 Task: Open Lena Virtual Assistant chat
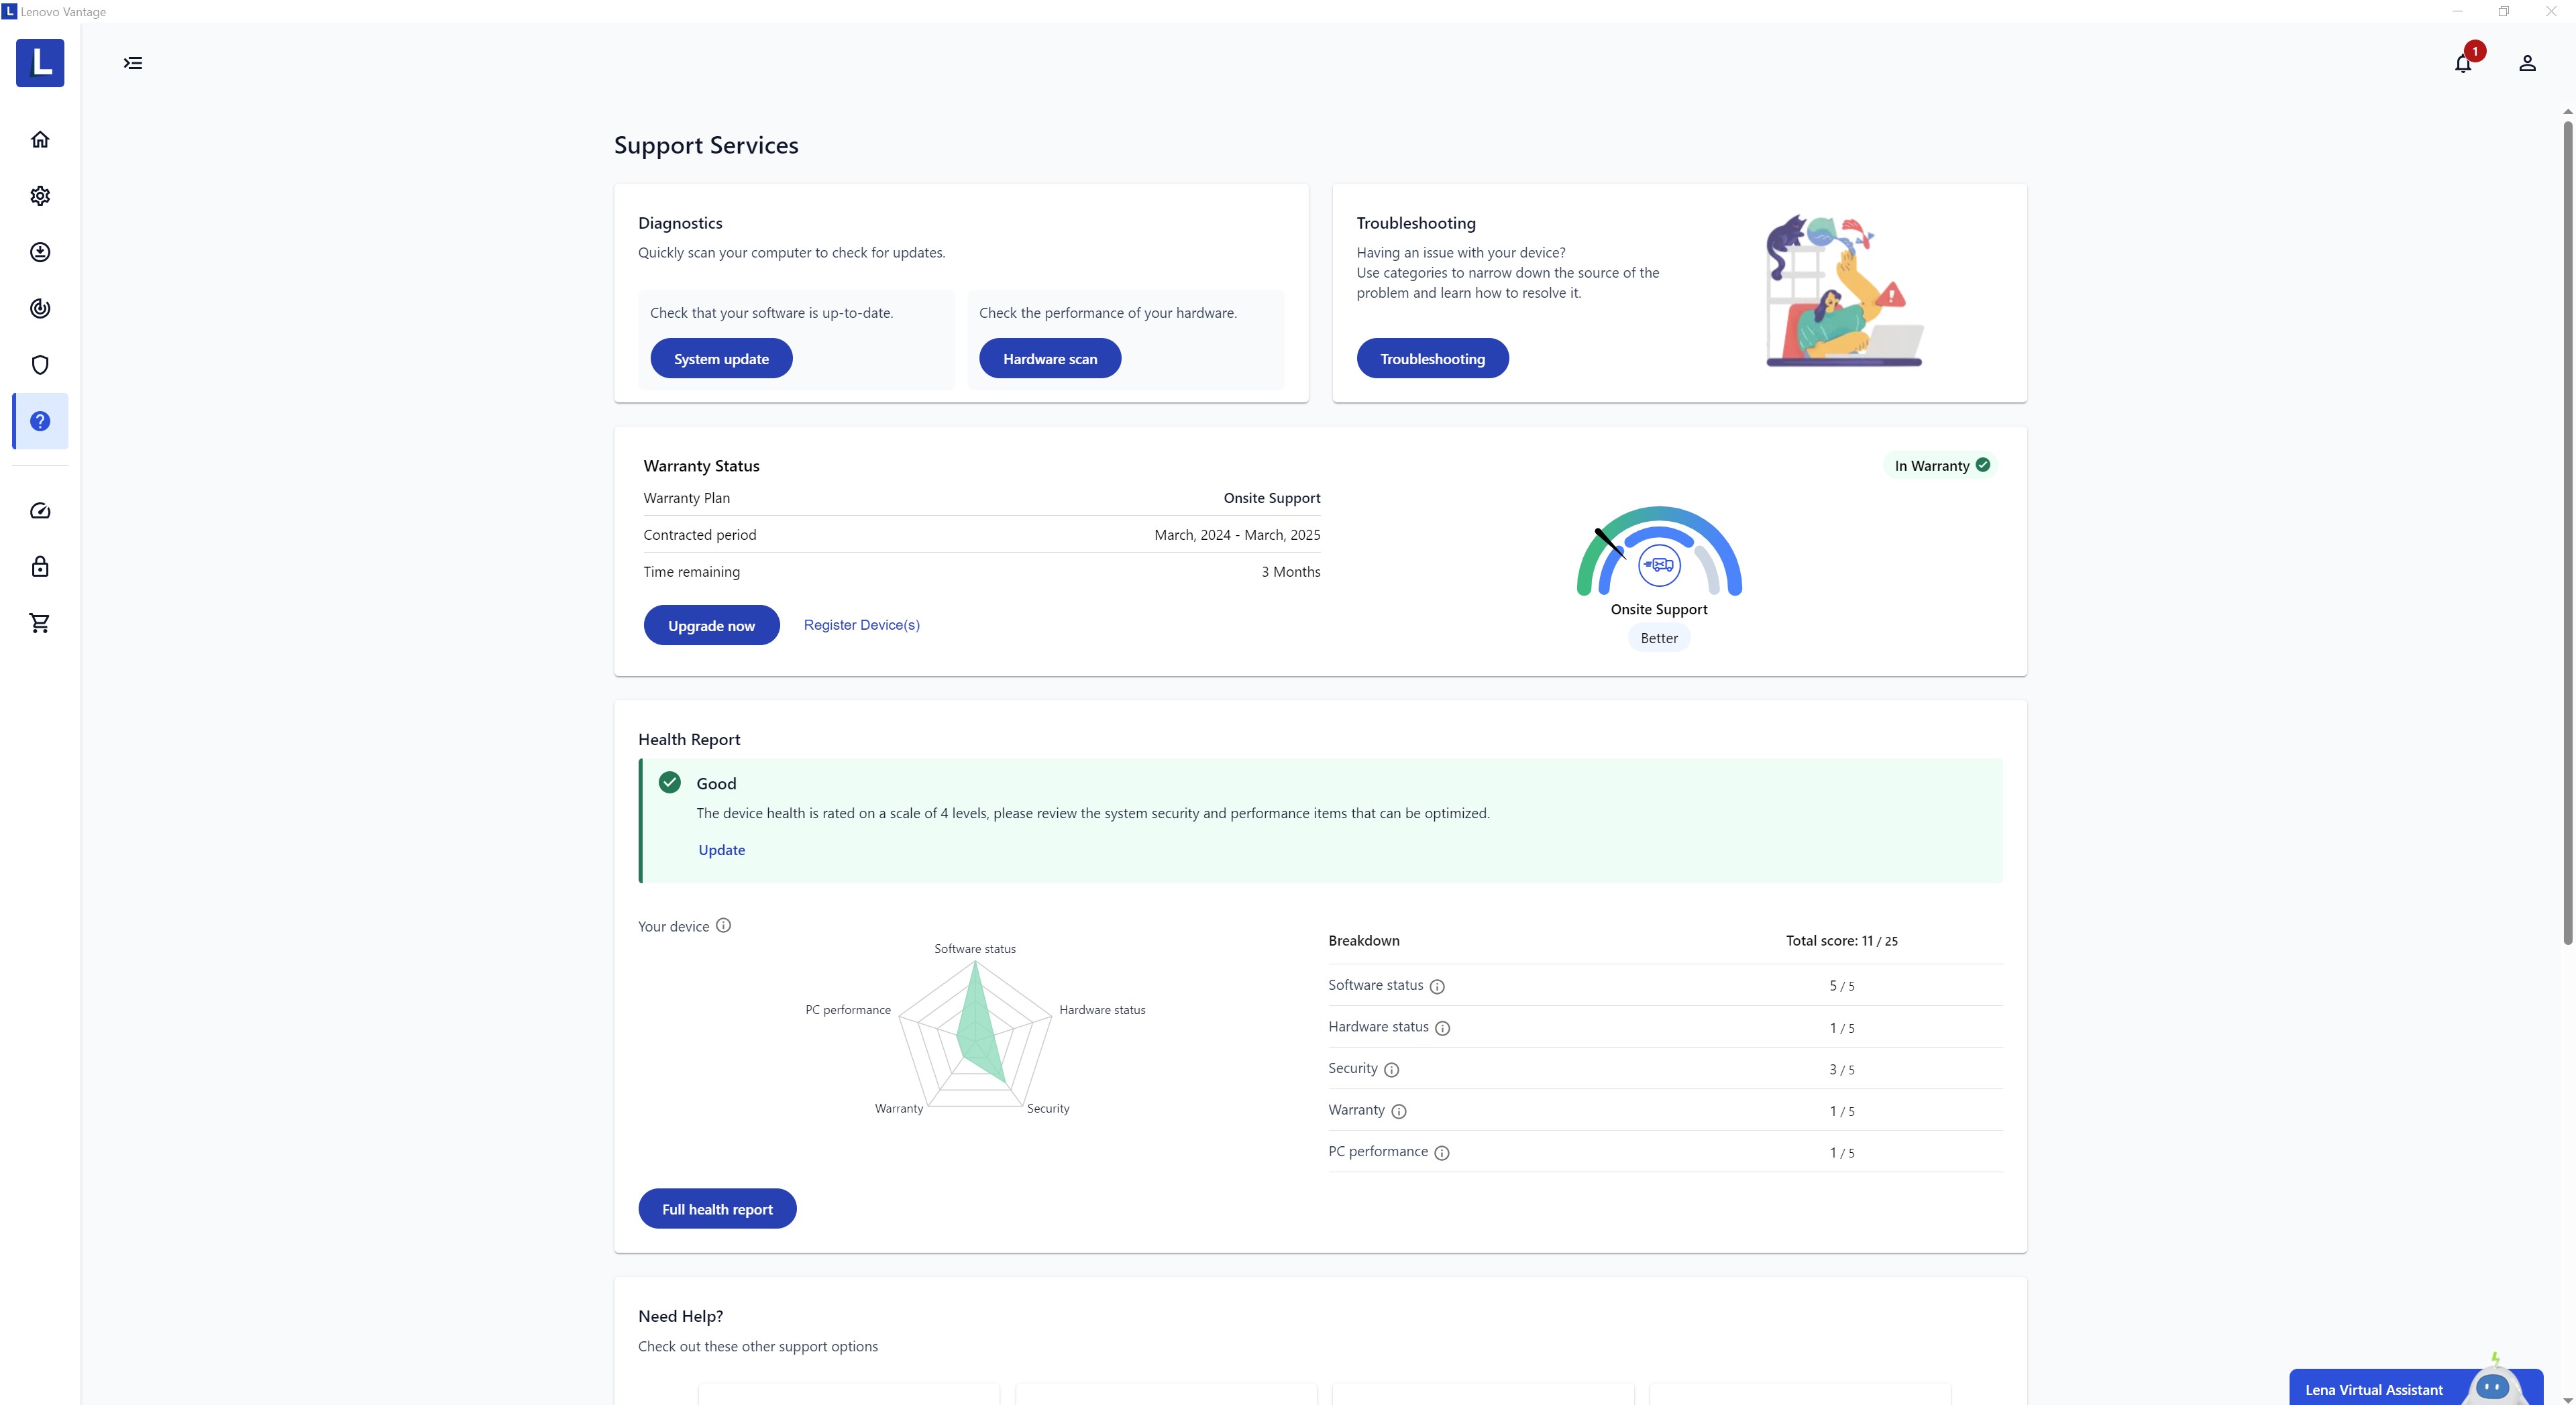coord(2415,1387)
